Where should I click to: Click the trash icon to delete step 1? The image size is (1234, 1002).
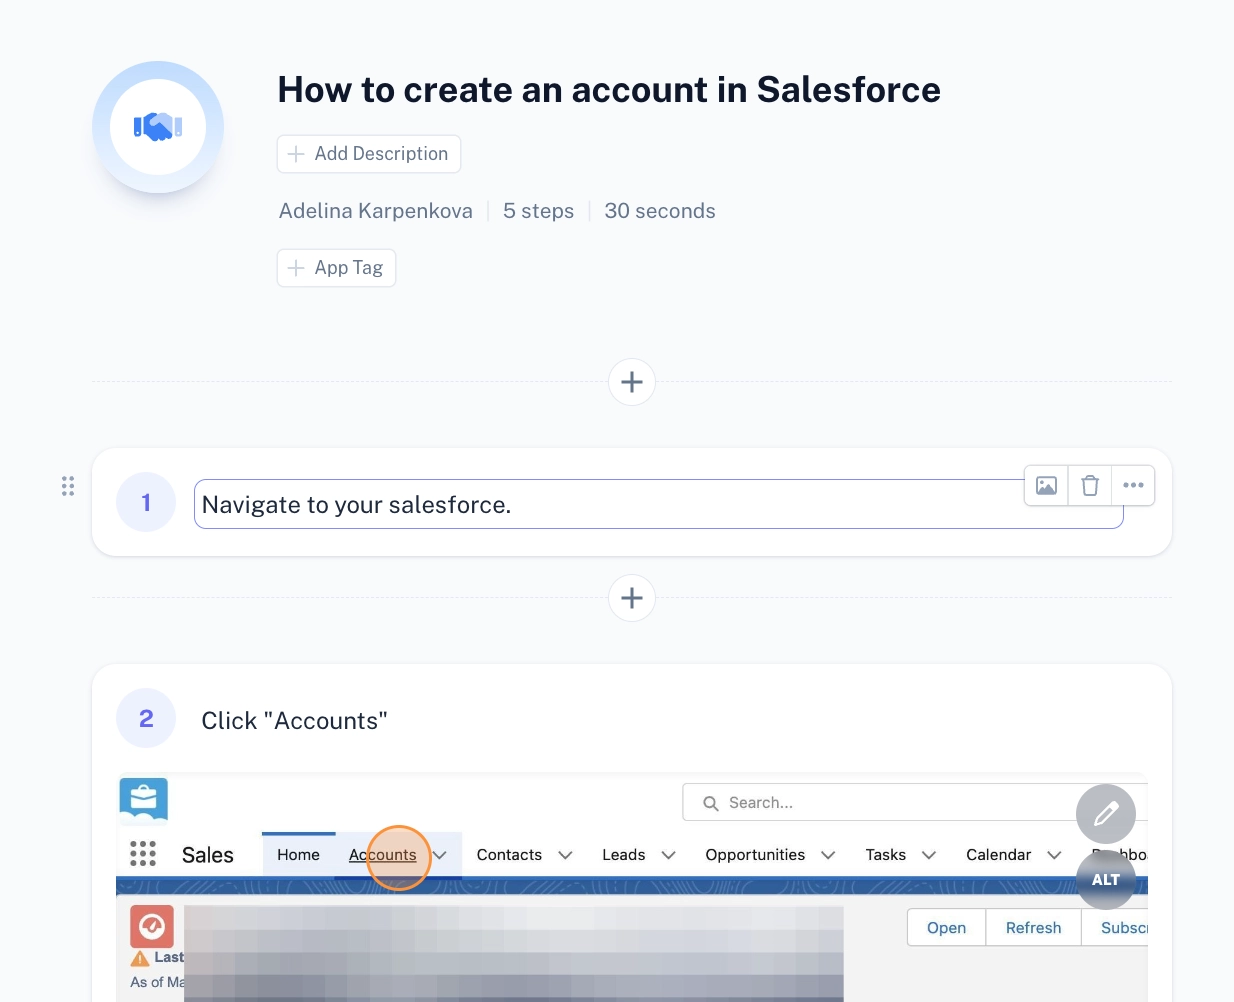[1089, 485]
